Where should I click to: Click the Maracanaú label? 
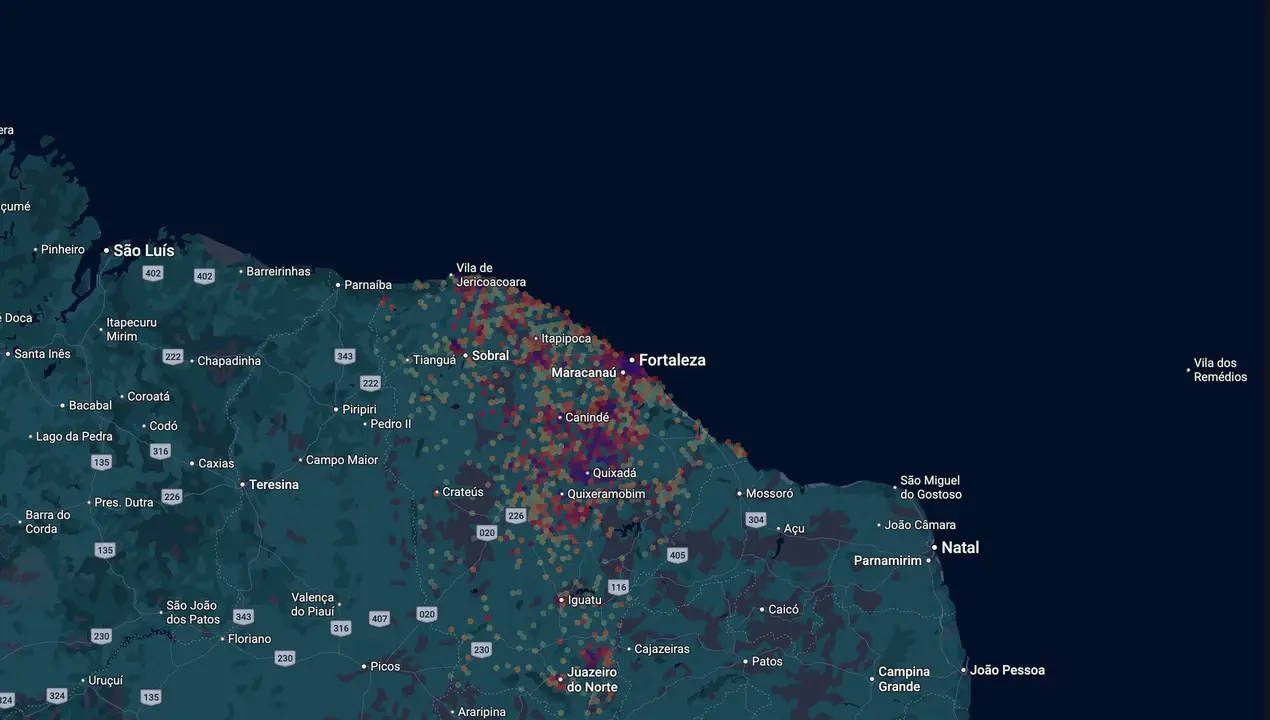pos(584,373)
